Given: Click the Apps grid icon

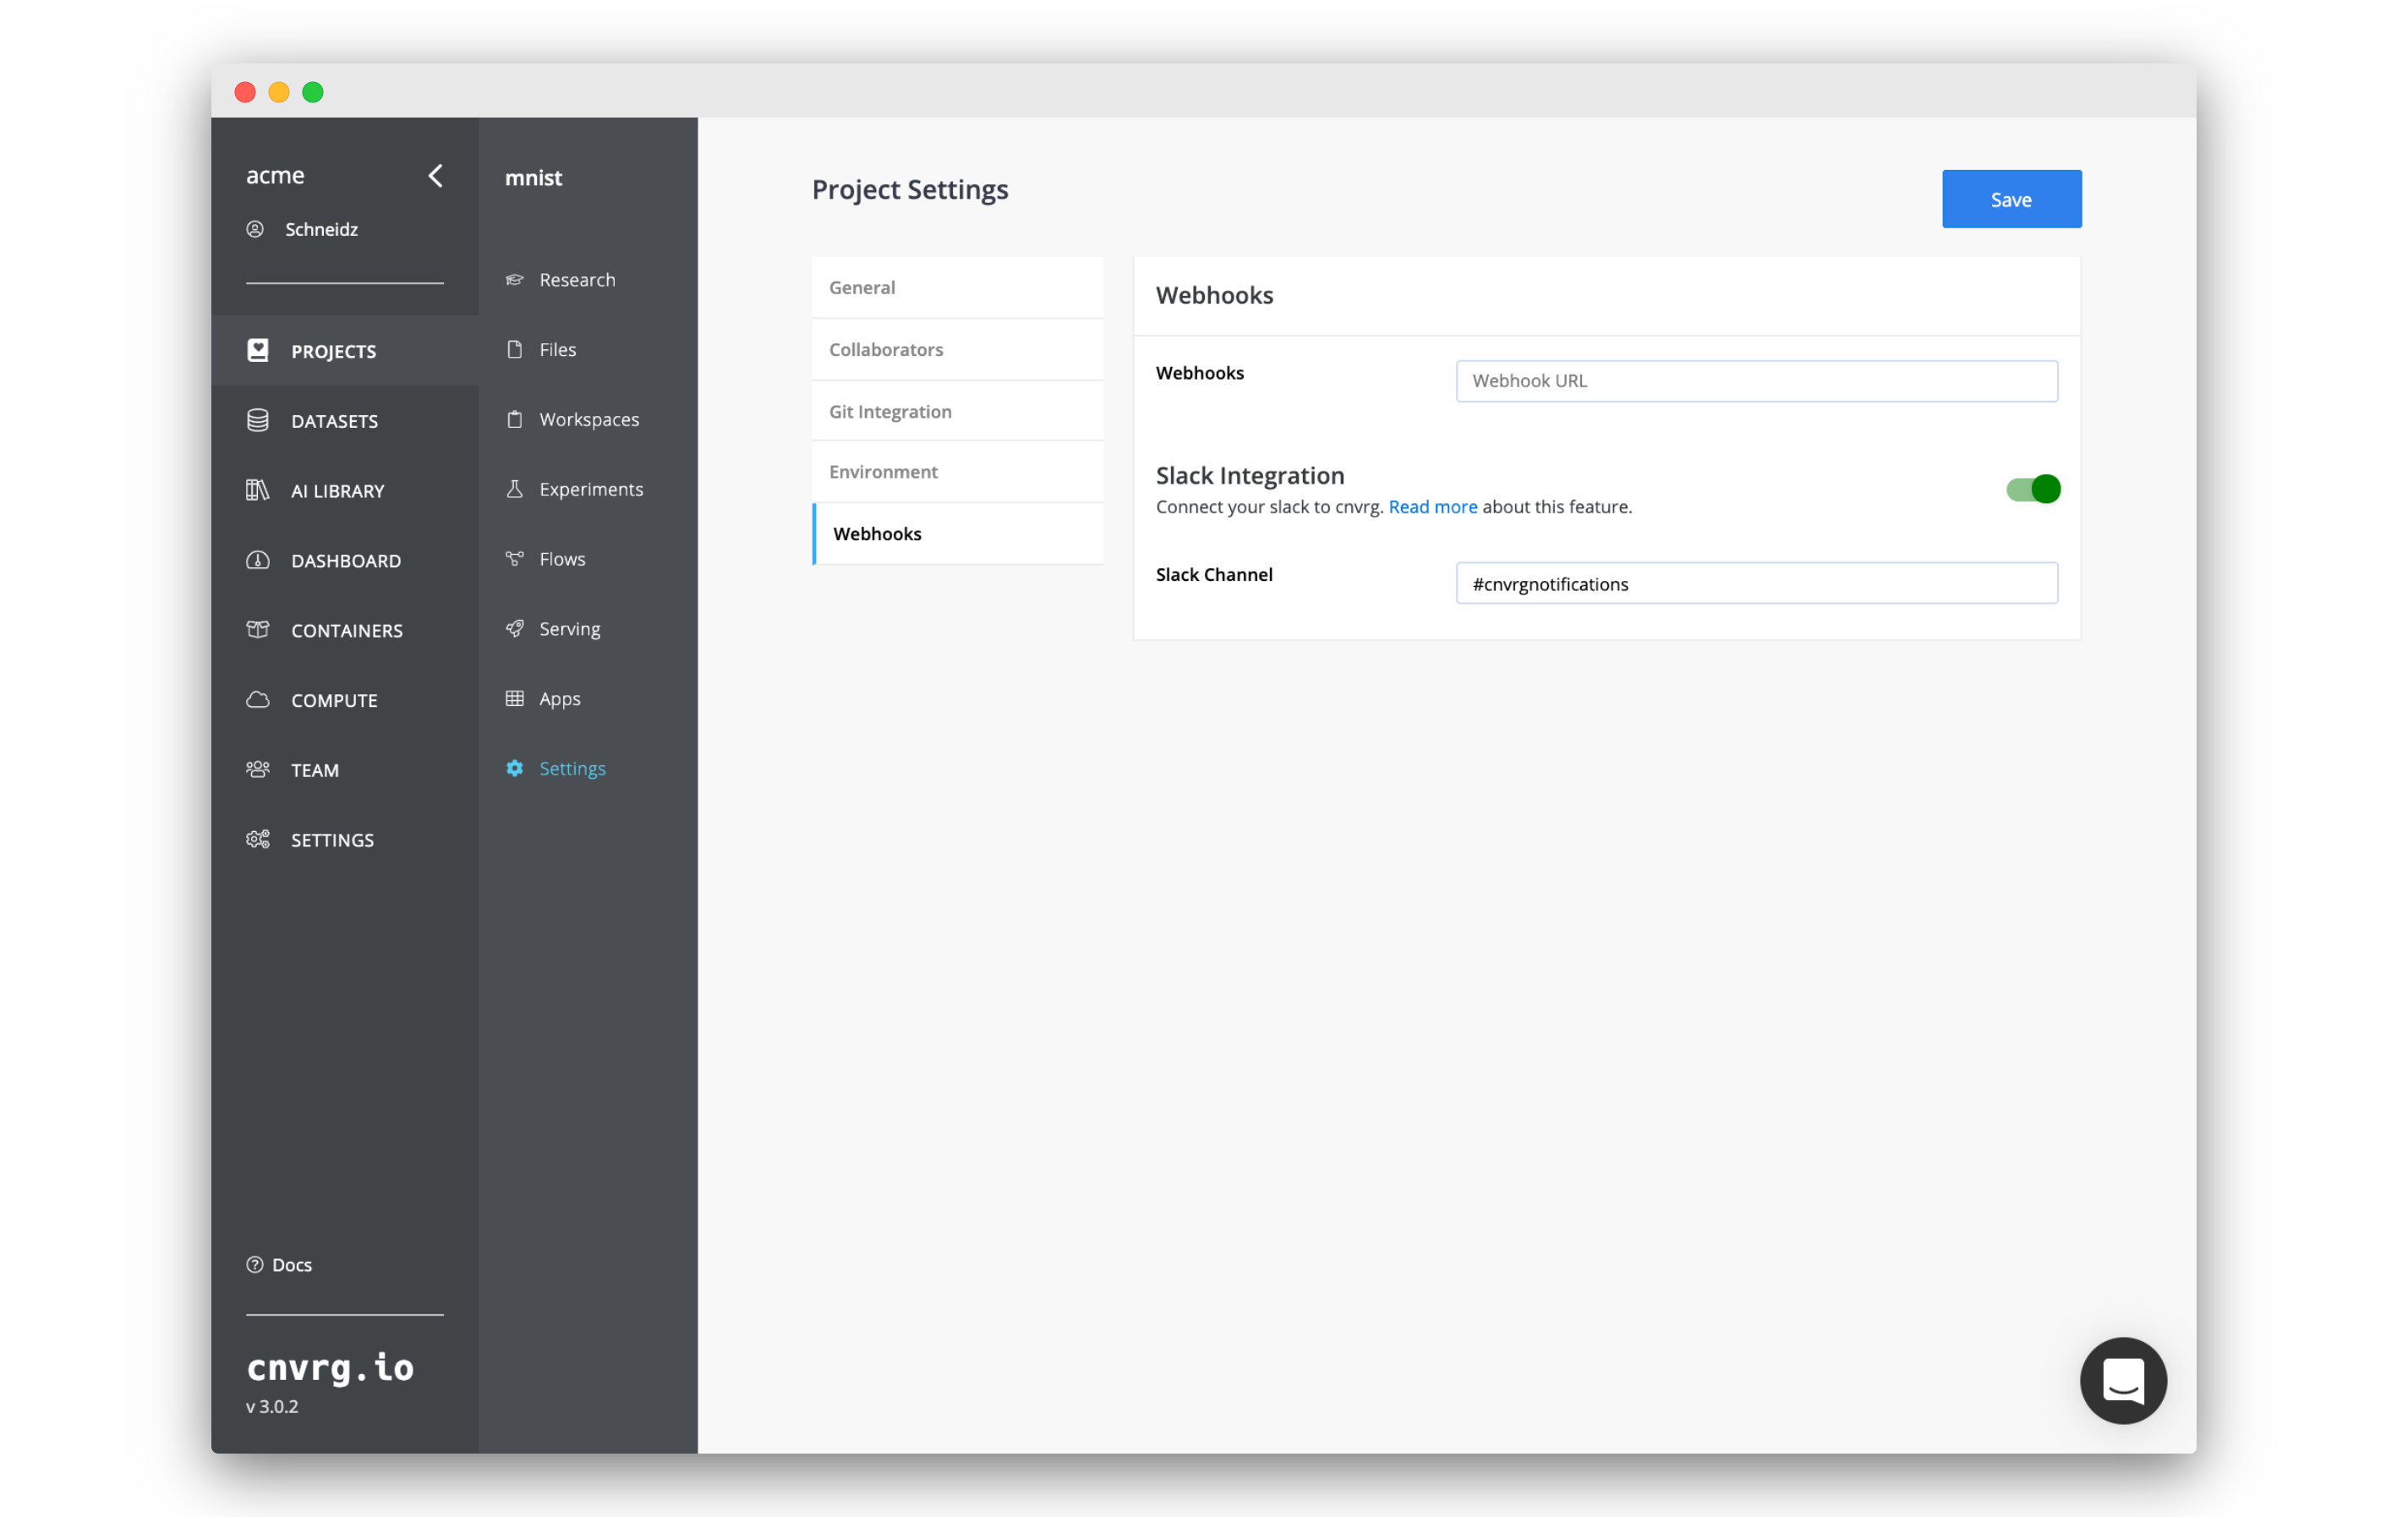Looking at the screenshot, I should pos(515,698).
